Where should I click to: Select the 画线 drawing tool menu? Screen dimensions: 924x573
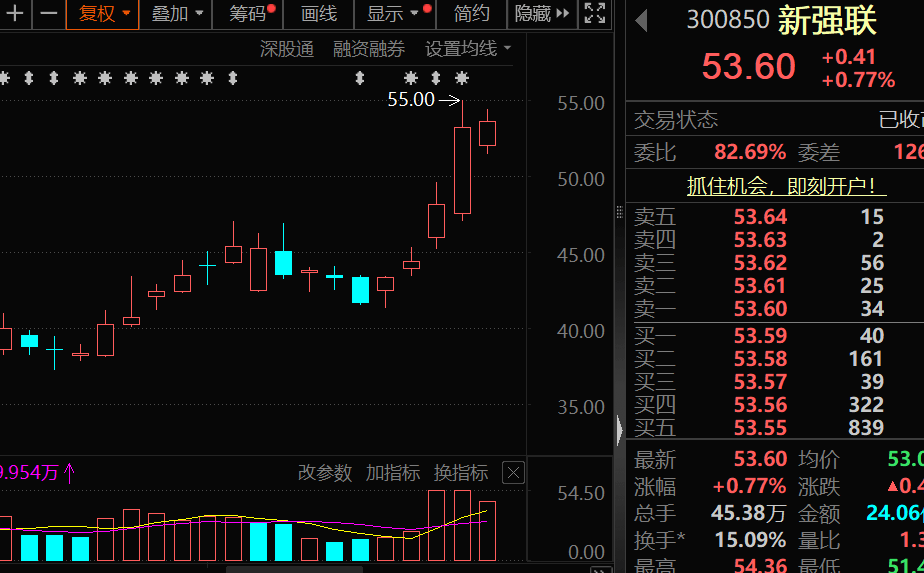[319, 14]
